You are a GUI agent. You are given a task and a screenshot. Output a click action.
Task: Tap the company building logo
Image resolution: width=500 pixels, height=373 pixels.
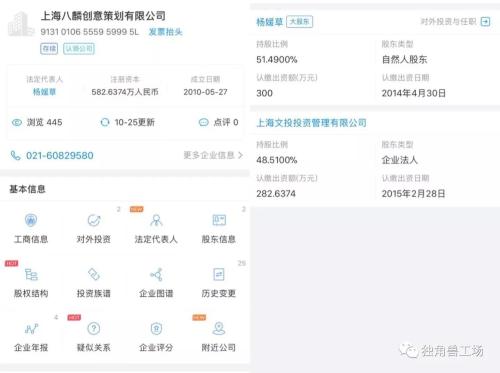click(21, 24)
